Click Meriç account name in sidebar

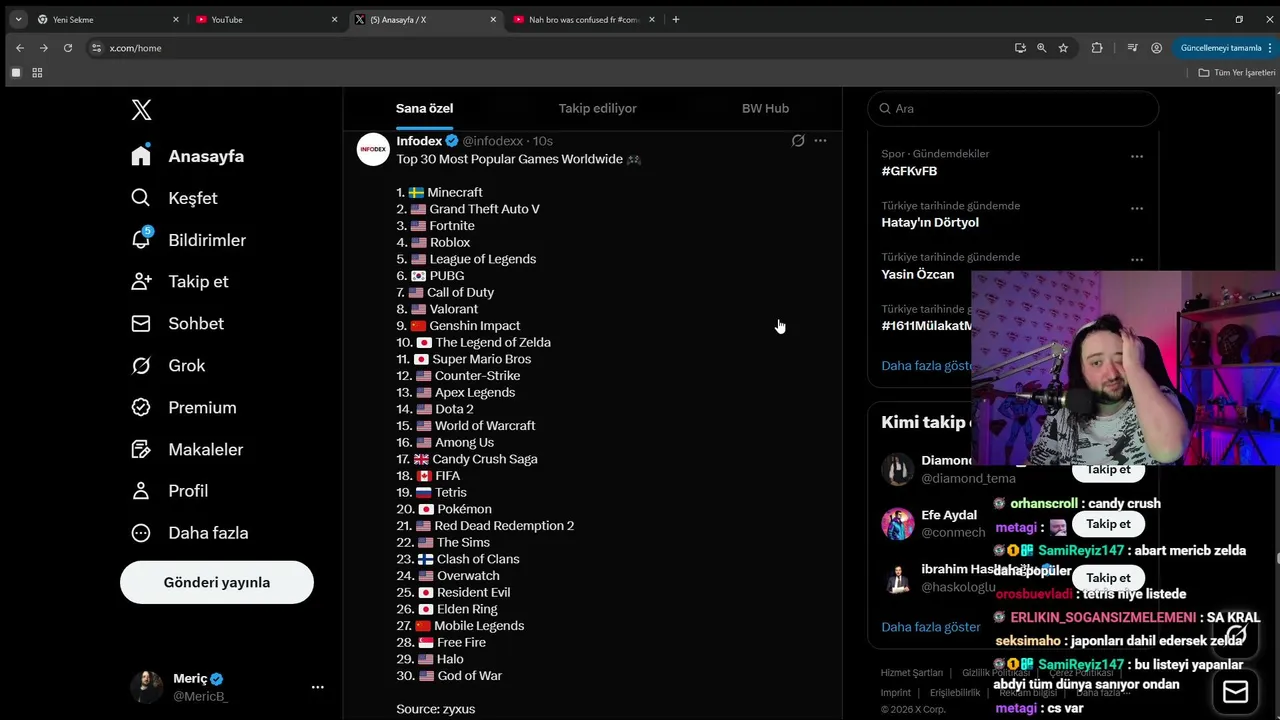coord(190,679)
